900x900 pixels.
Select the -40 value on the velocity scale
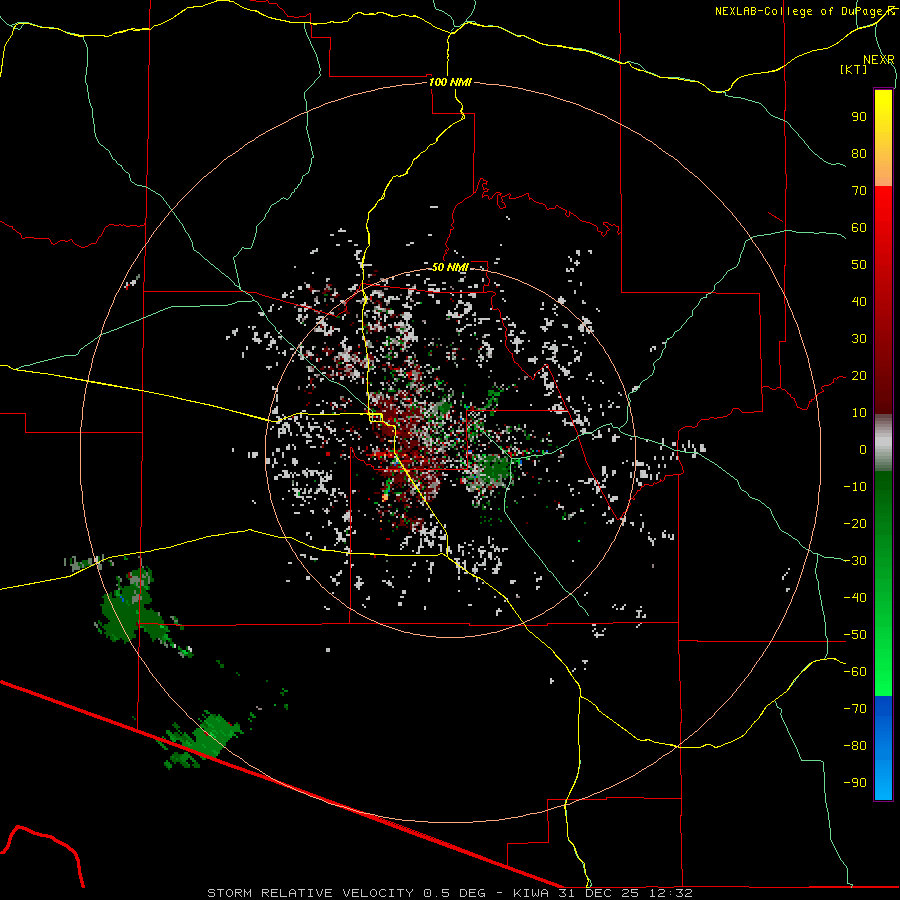(x=855, y=598)
